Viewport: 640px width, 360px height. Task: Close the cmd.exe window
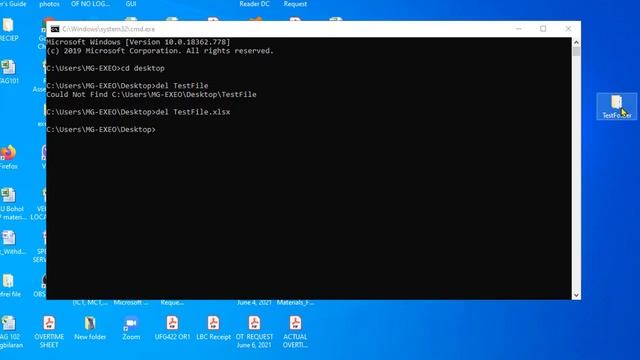click(x=568, y=29)
